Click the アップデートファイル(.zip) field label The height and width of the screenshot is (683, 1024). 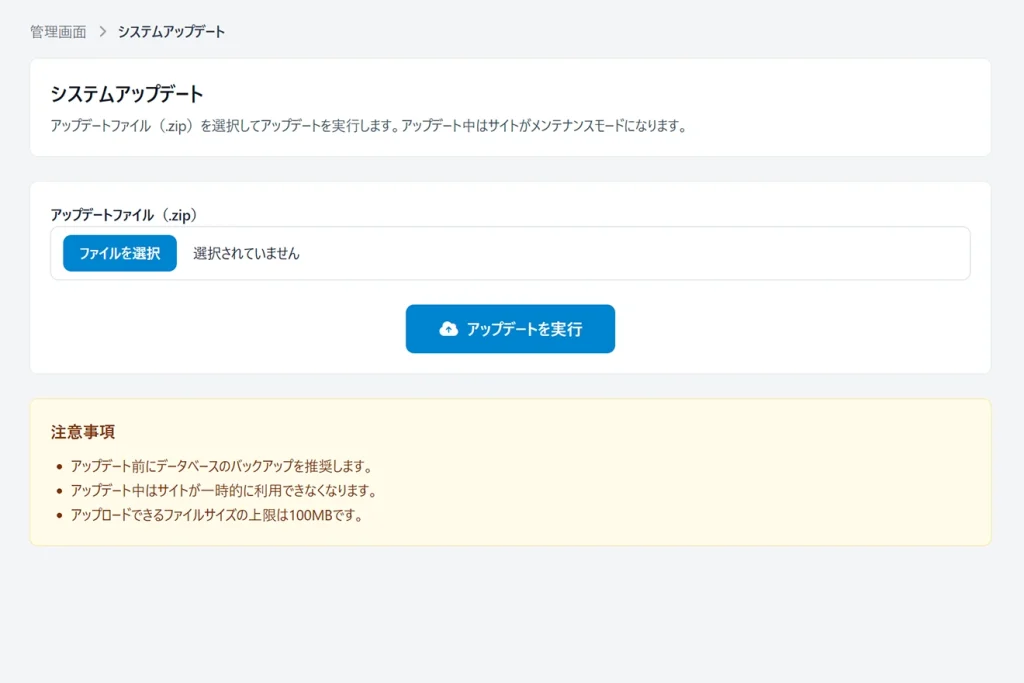124,215
